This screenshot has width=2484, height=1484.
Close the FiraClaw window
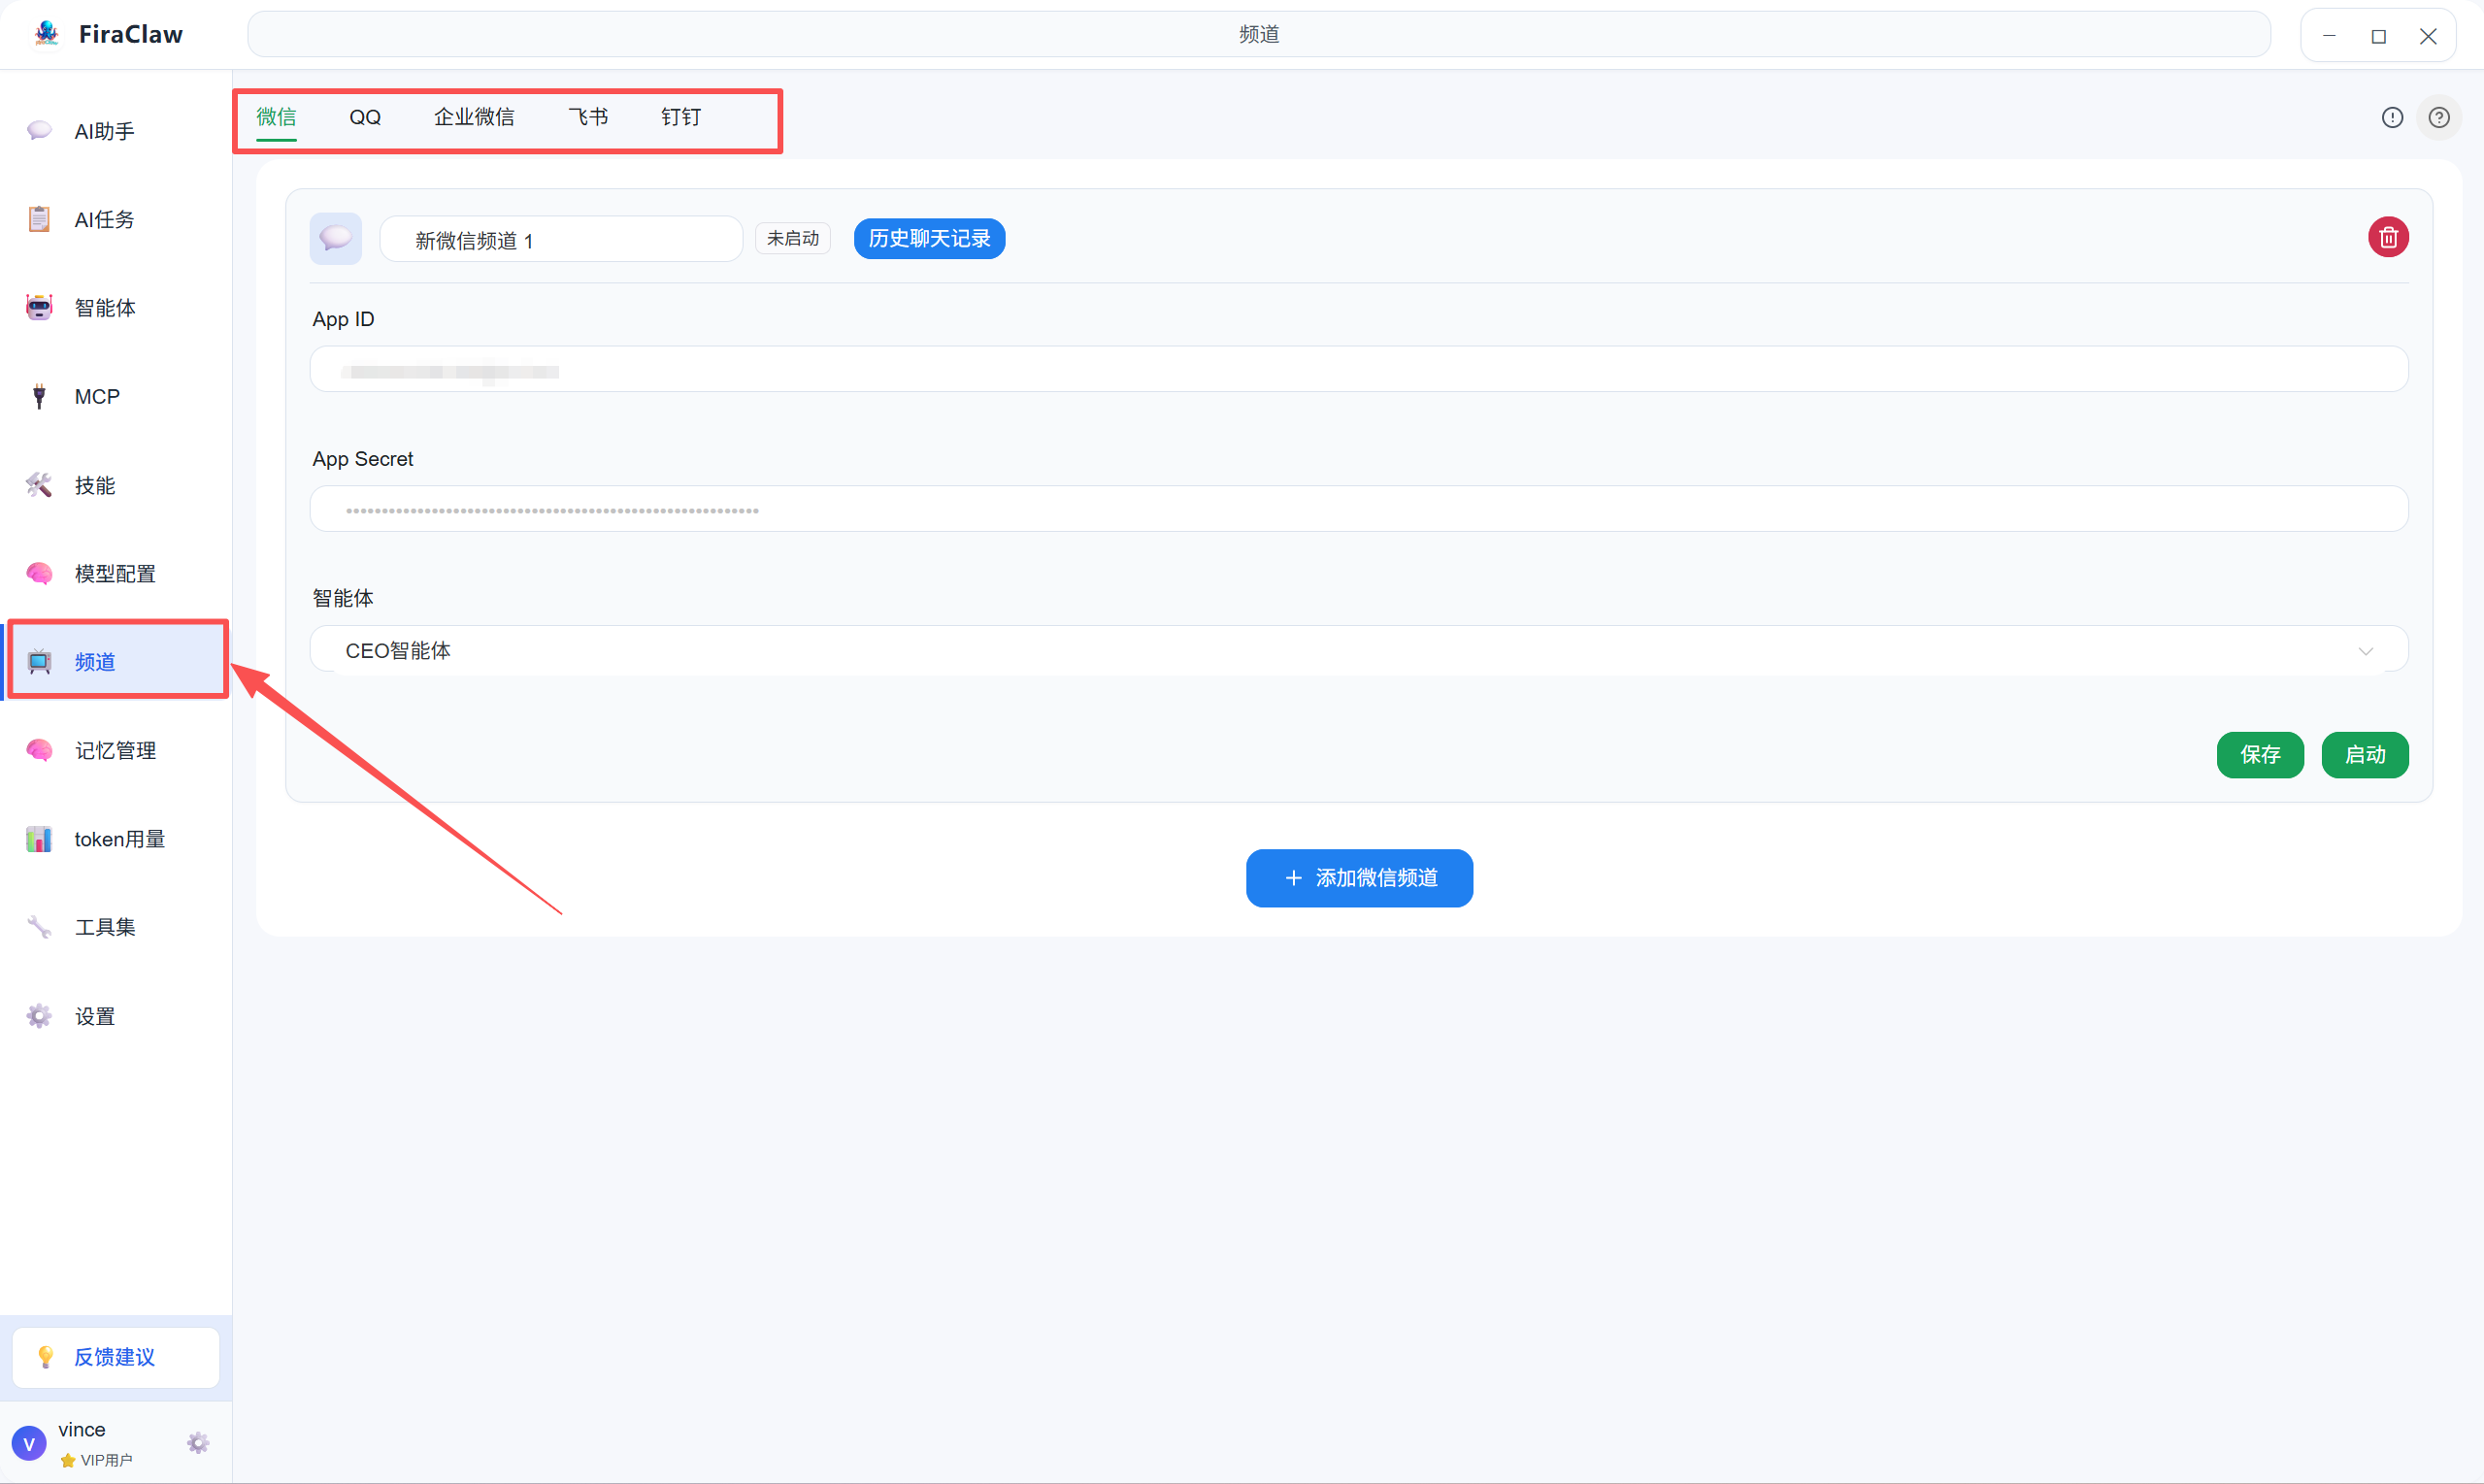(x=2428, y=36)
